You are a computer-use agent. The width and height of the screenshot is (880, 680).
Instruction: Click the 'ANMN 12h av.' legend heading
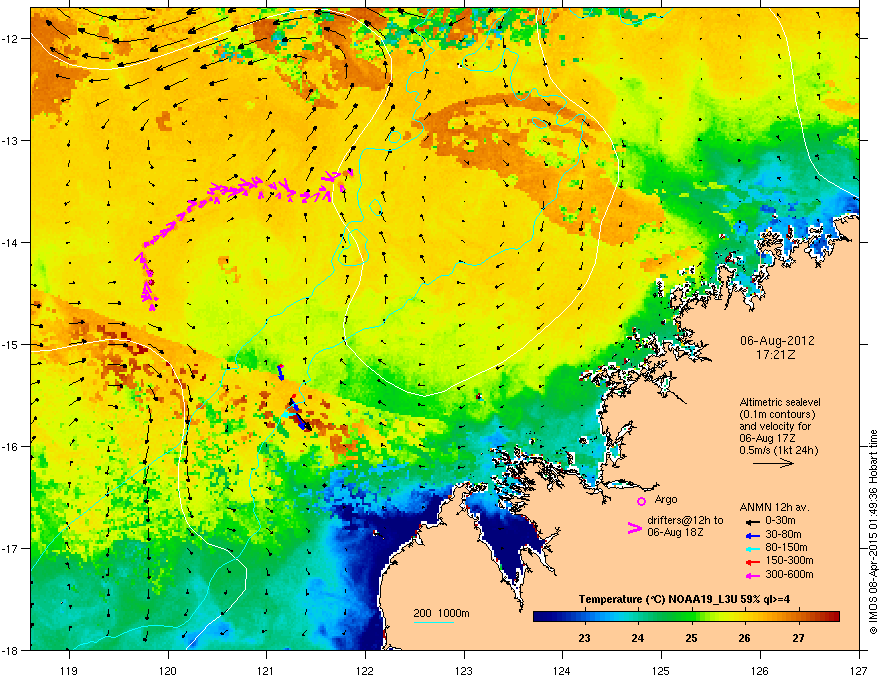774,507
